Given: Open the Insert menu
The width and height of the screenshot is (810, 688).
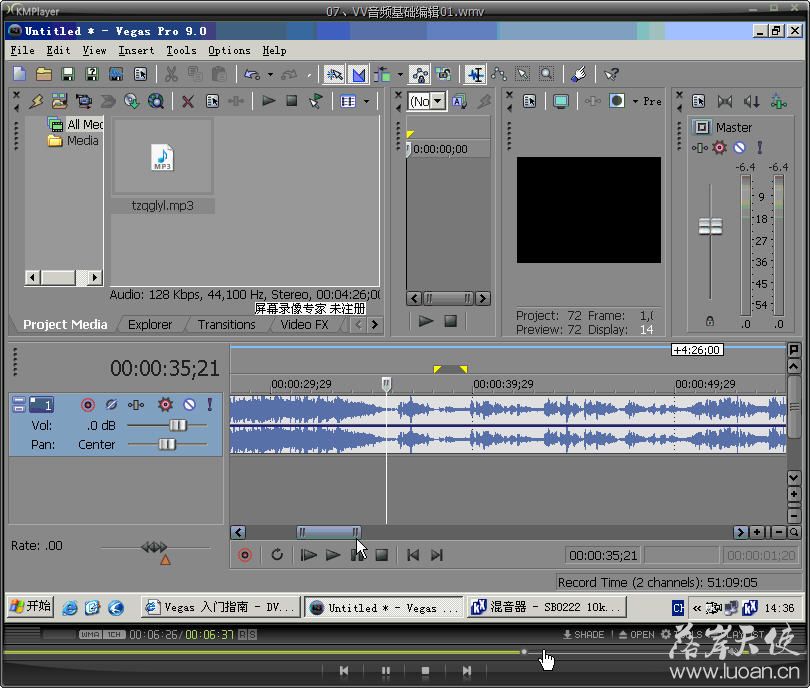Looking at the screenshot, I should pyautogui.click(x=136, y=51).
